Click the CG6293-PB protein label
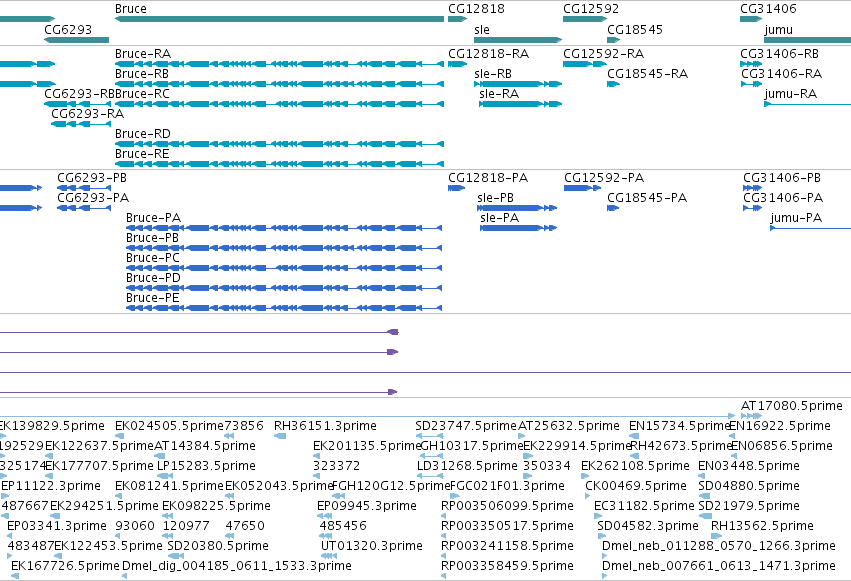The width and height of the screenshot is (851, 581). (92, 178)
